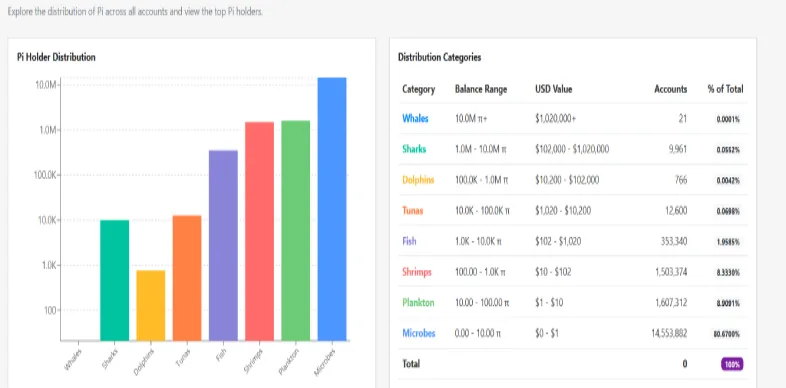Click the $1 - $10 USD value
The image size is (786, 388).
549,303
